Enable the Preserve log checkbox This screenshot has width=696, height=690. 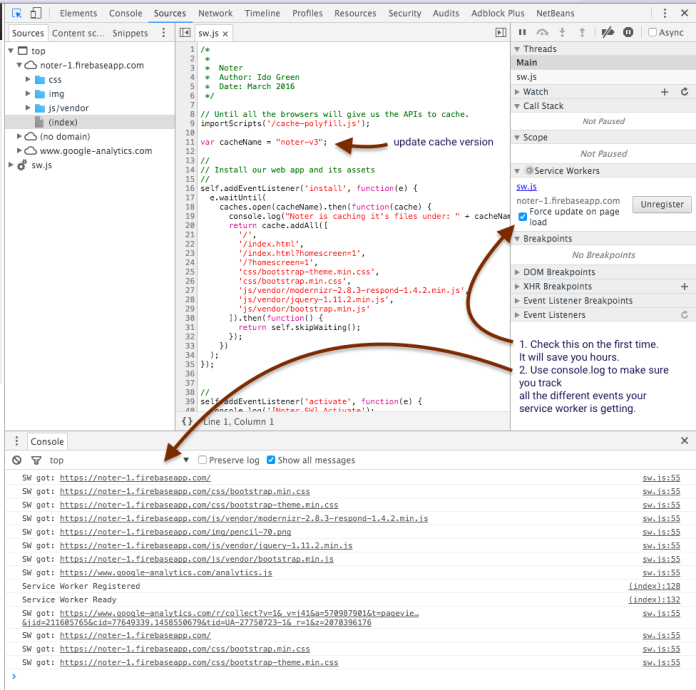coord(203,460)
